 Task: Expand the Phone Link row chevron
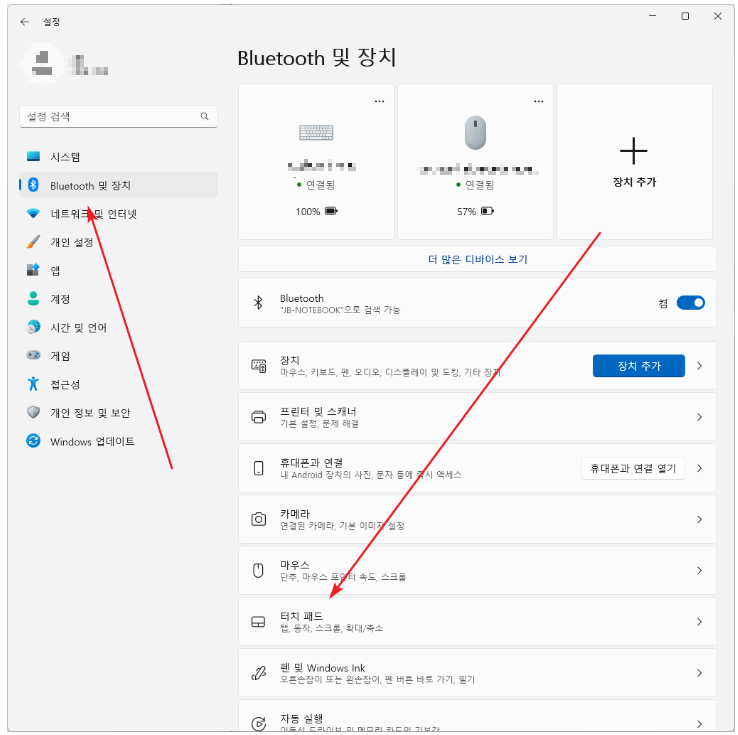(699, 468)
